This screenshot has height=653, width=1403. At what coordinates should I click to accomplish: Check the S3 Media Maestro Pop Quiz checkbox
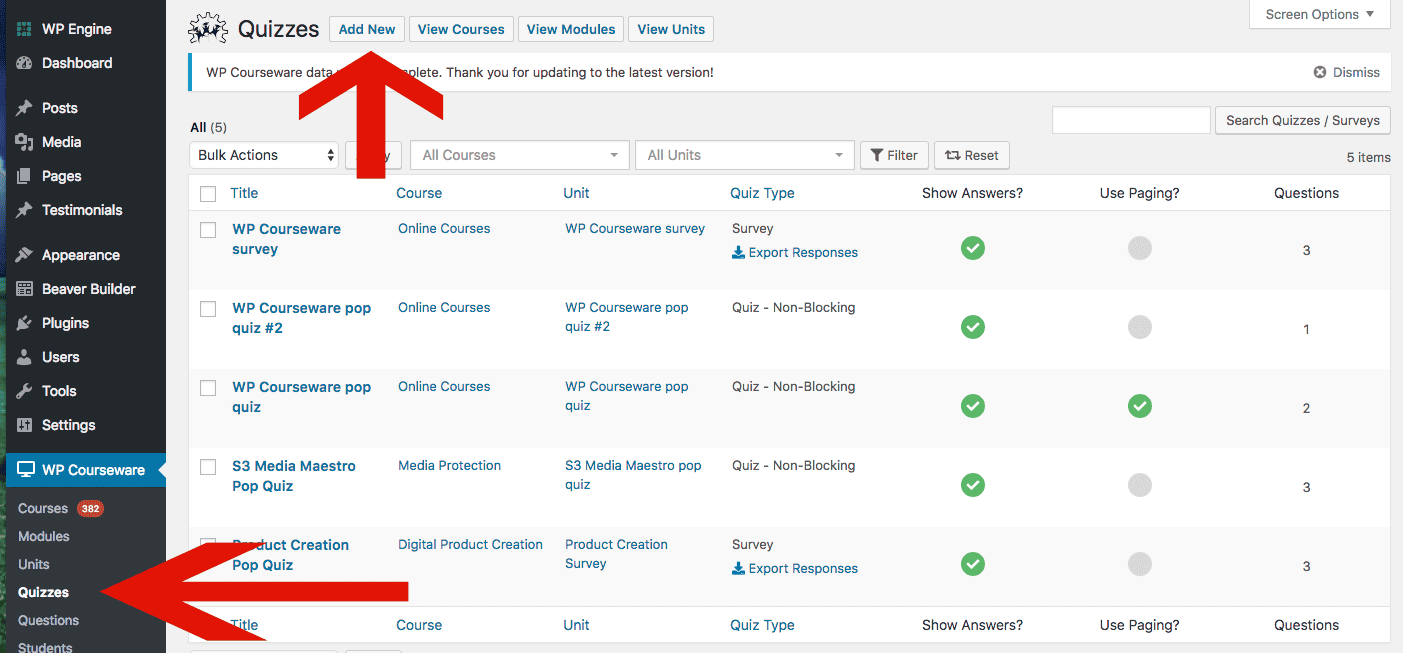208,467
